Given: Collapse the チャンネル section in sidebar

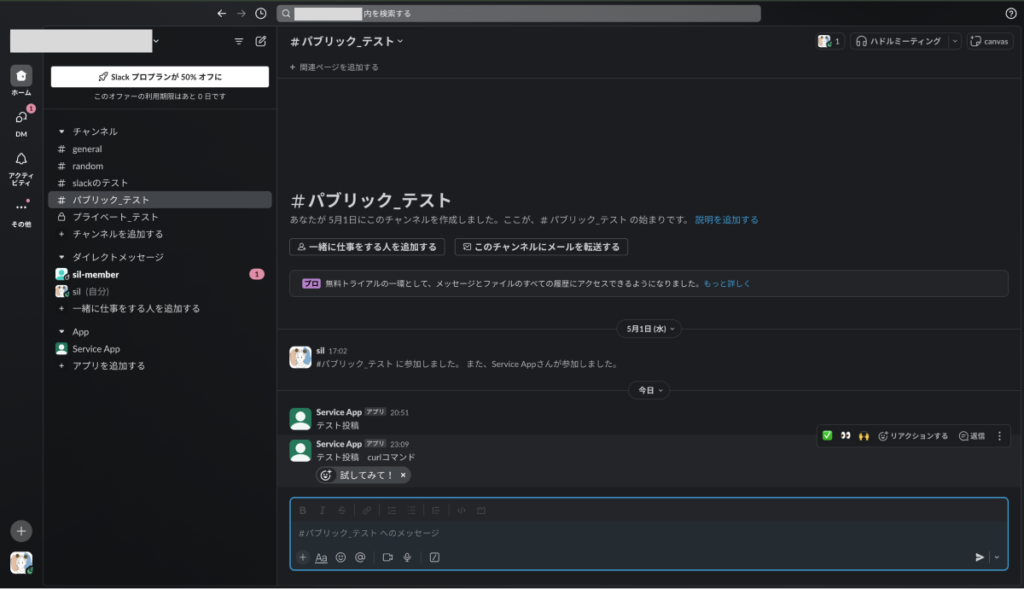Looking at the screenshot, I should (62, 131).
